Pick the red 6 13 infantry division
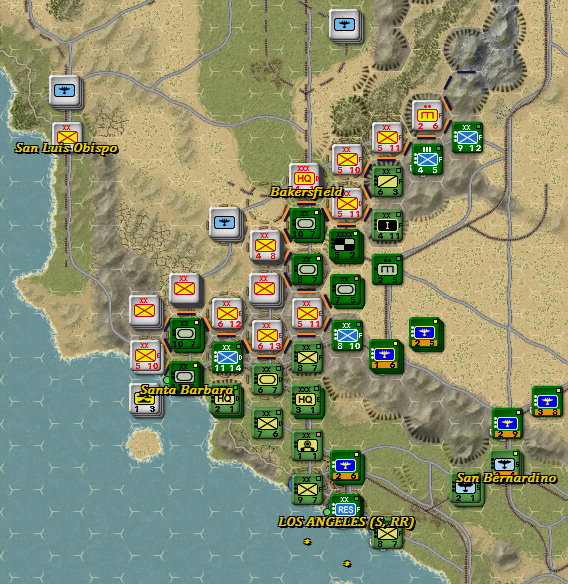568x584 pixels. coord(267,336)
